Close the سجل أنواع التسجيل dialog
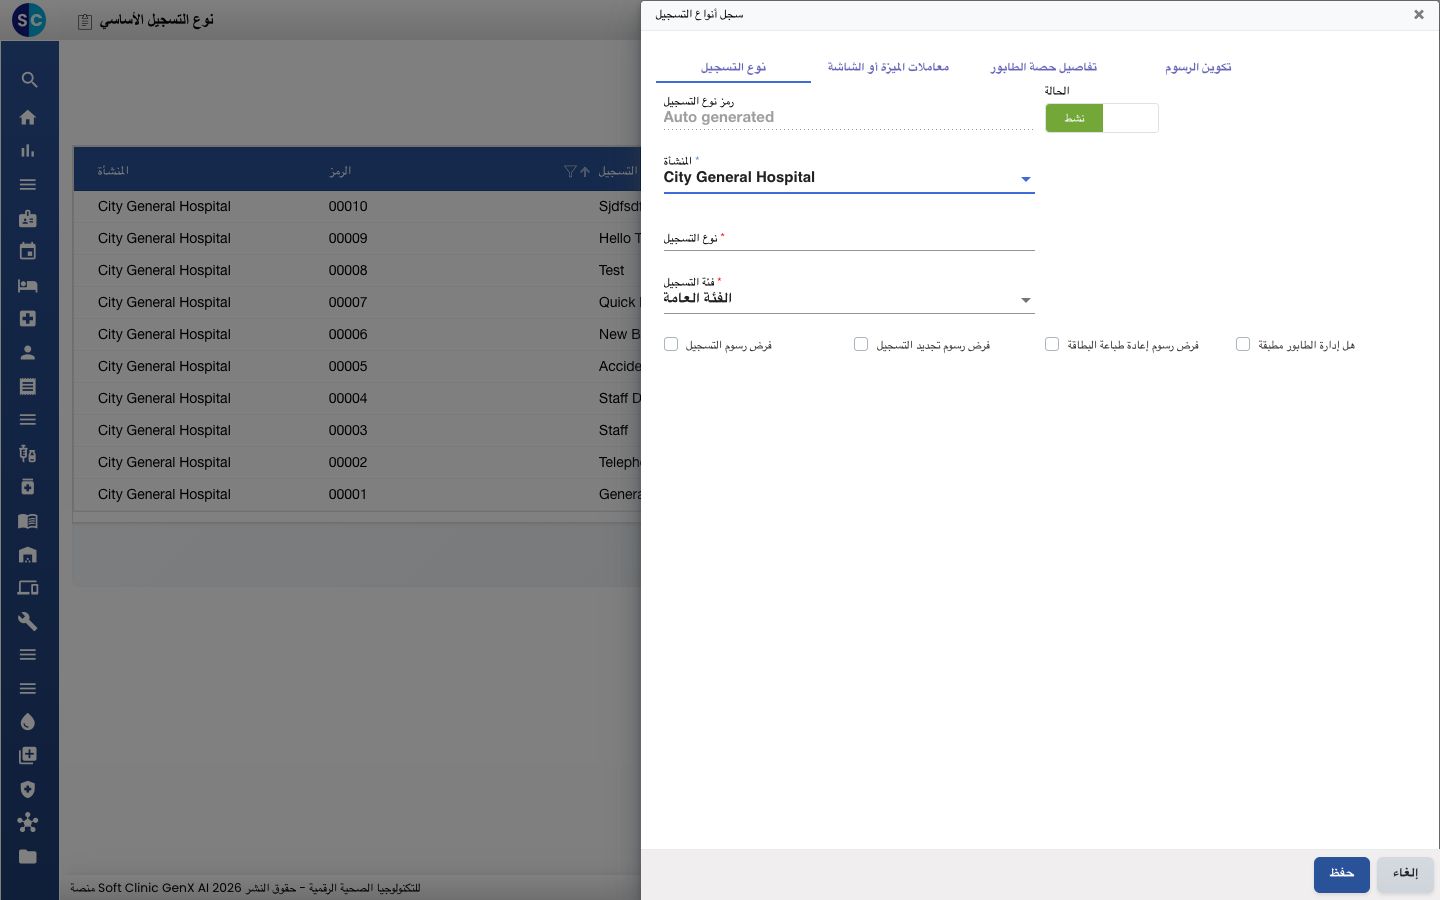The image size is (1440, 900). point(1418,14)
